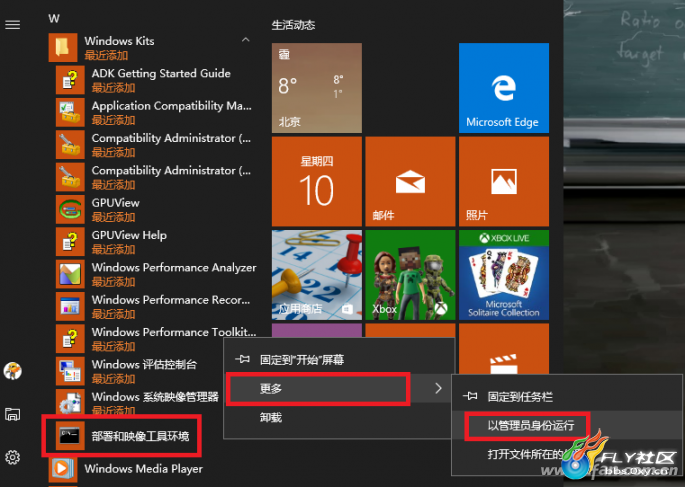The image size is (685, 487).
Task: Launch Windows Performance Recorder icon
Action: (x=70, y=306)
